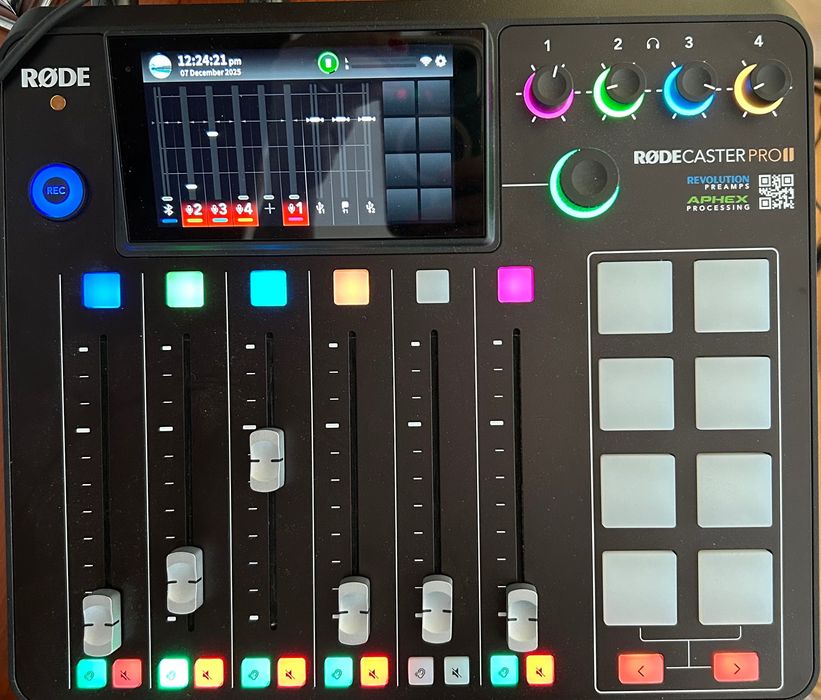
Task: Hit the top-right physical SMART pad
Action: pos(731,296)
